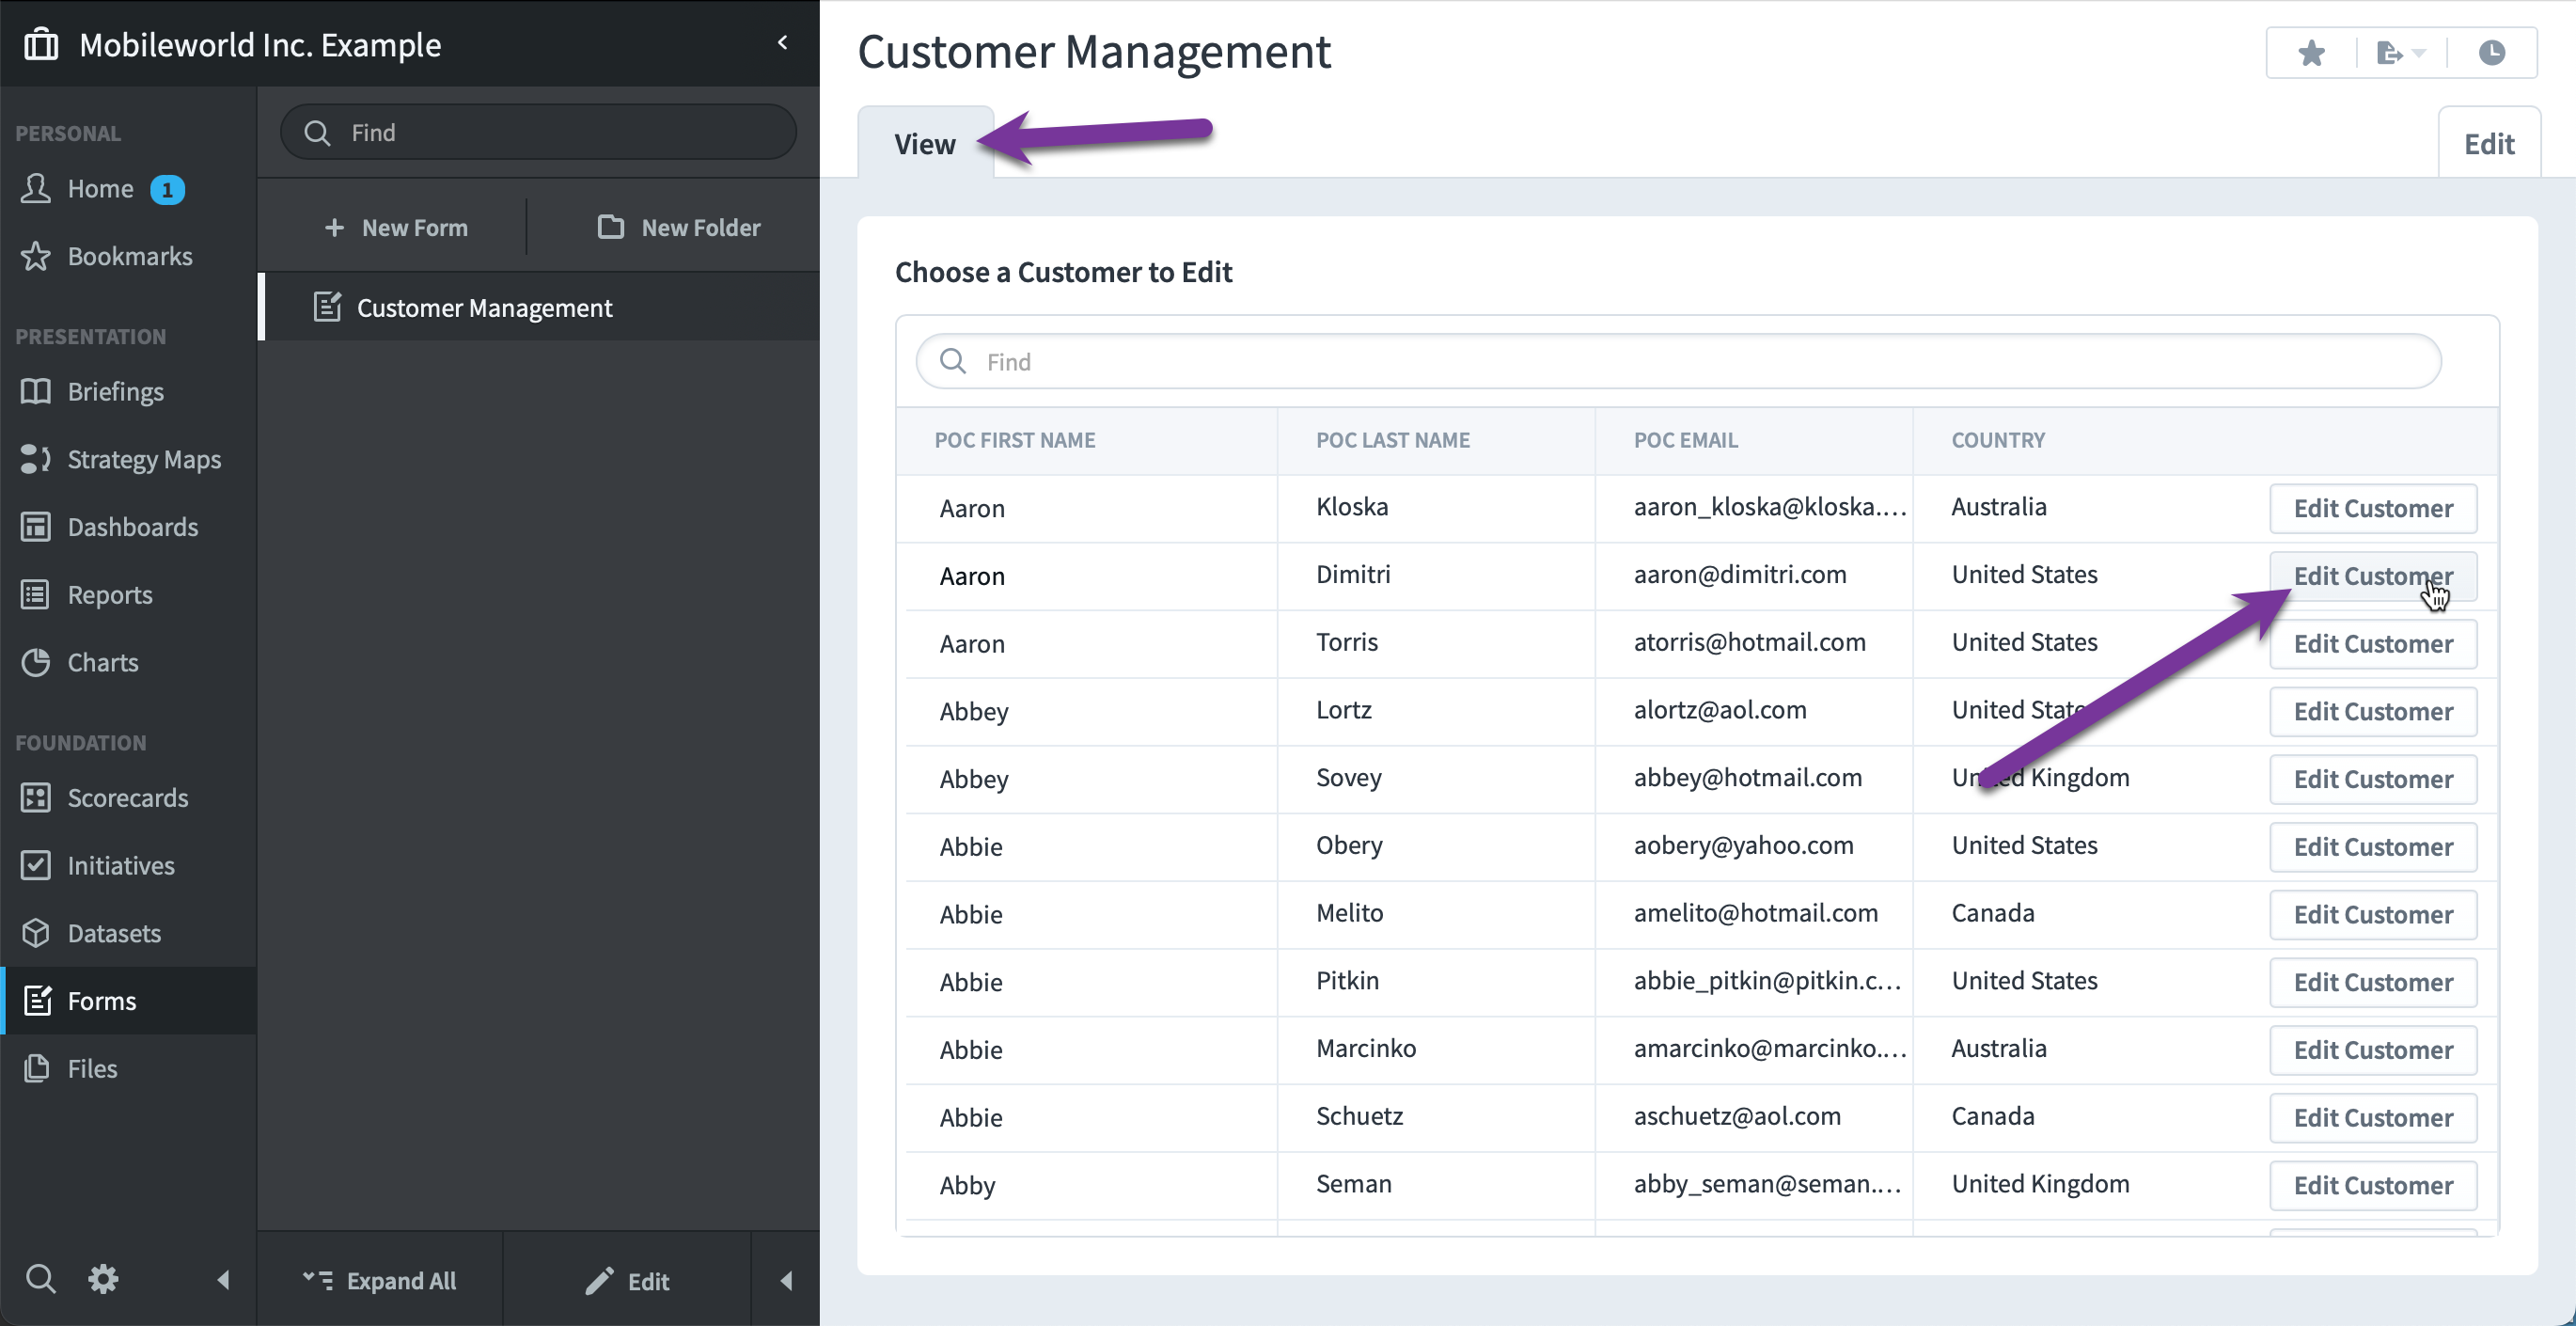This screenshot has height=1326, width=2576.
Task: Edit Customer for Abbie Obery
Action: pos(2373,847)
